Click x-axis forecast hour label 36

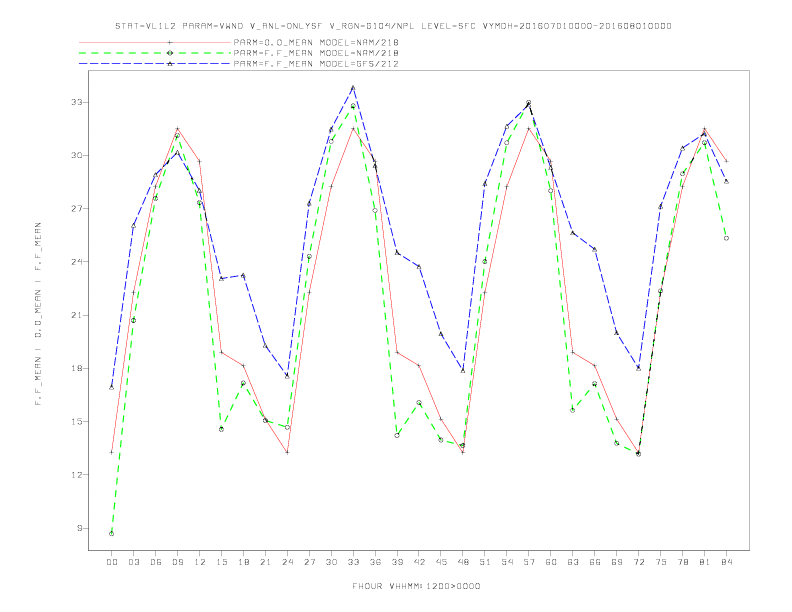[375, 562]
